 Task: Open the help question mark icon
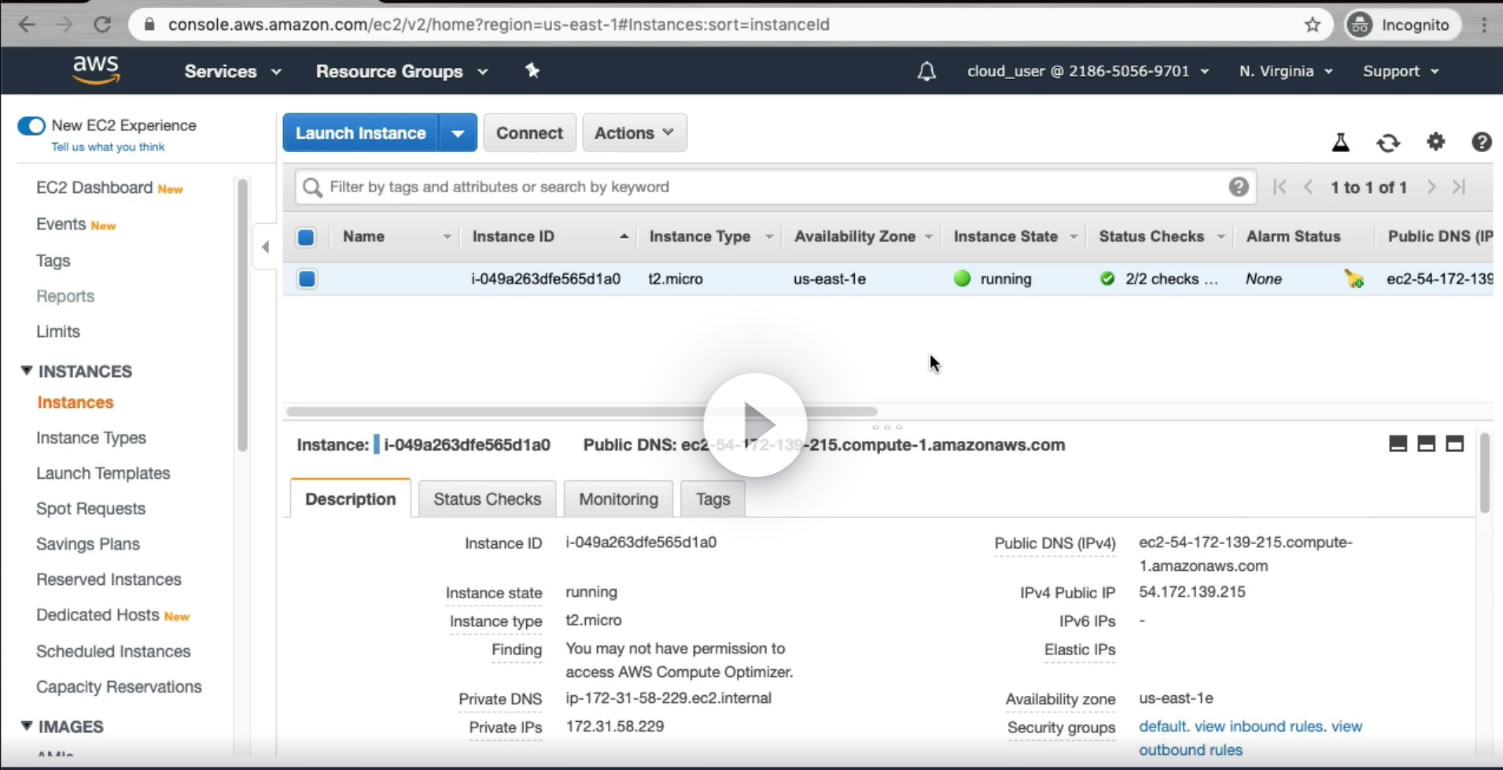[1481, 142]
